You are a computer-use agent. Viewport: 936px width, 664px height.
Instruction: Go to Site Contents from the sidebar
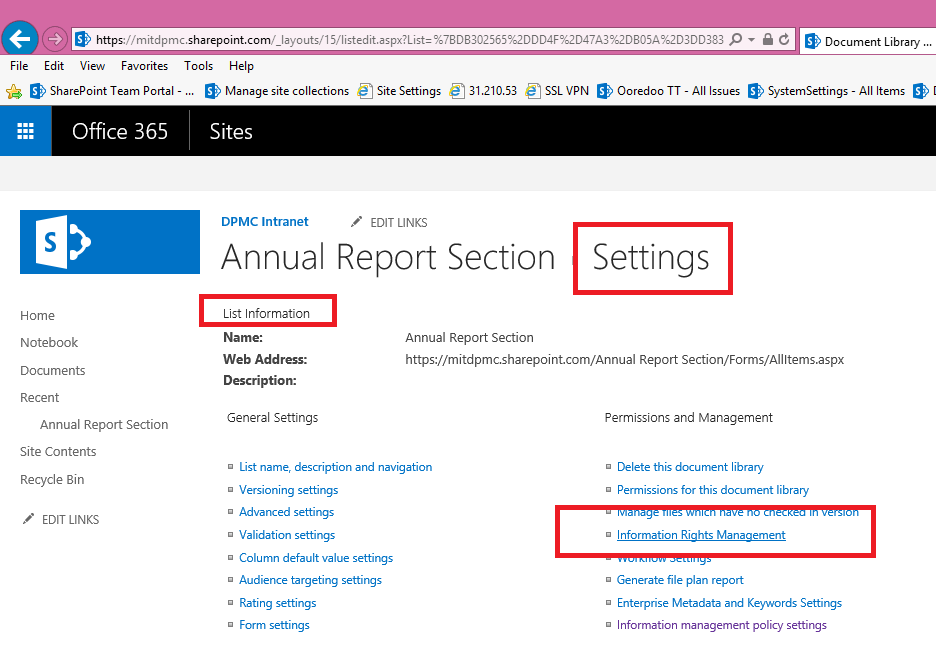57,451
